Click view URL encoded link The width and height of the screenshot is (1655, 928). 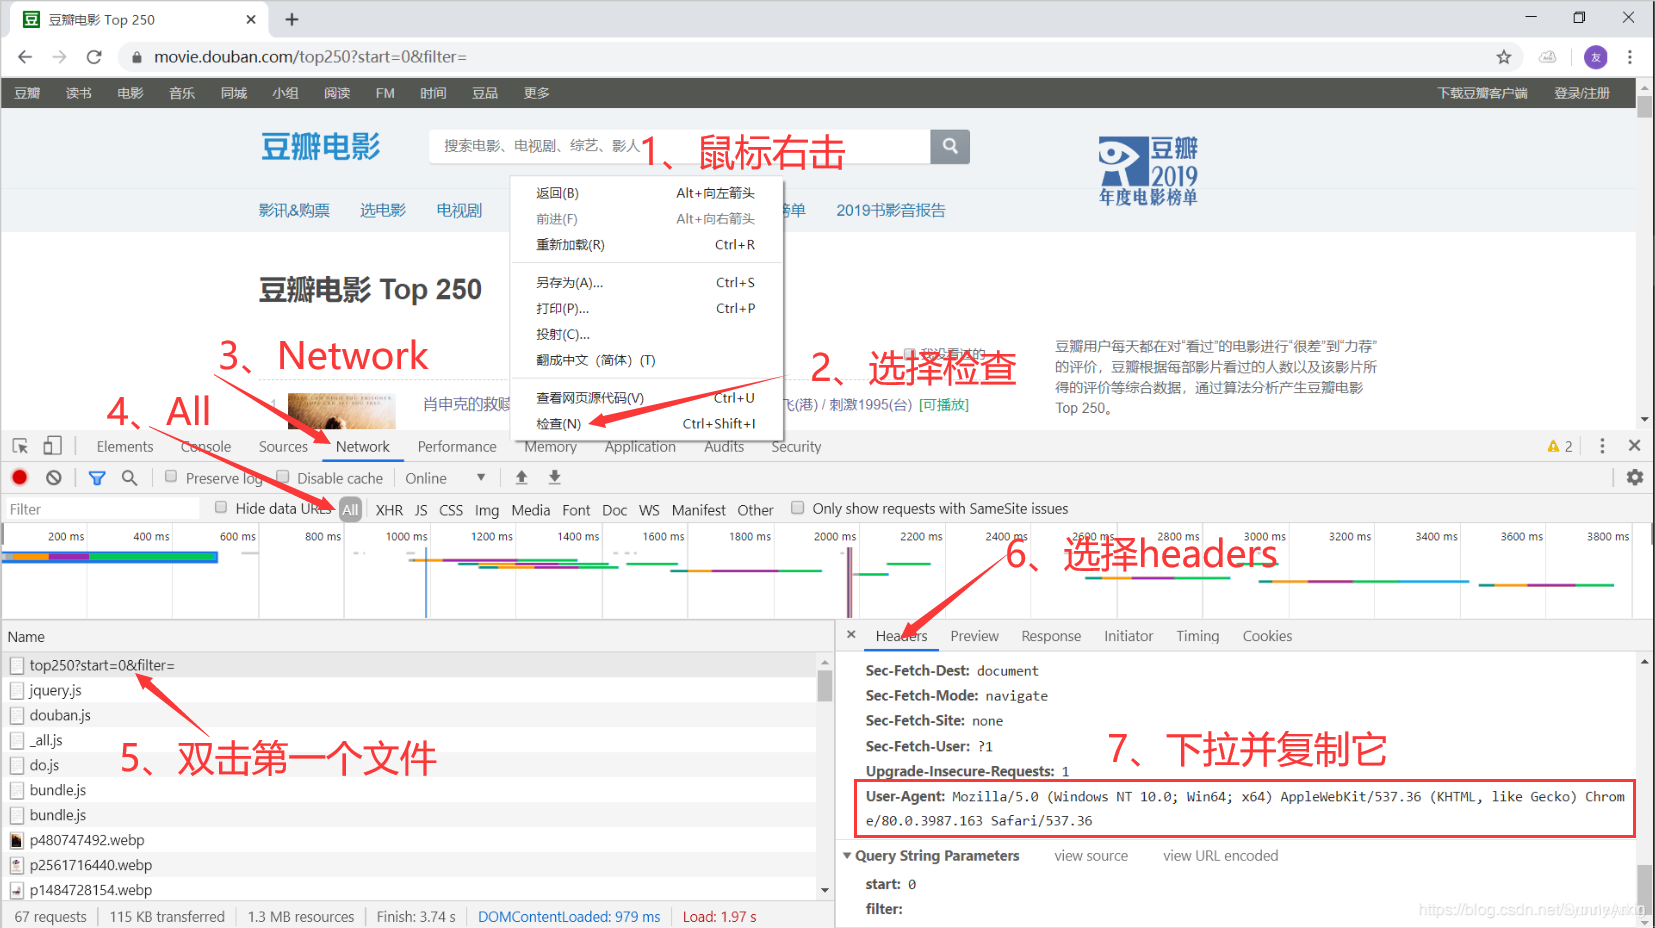click(x=1220, y=856)
